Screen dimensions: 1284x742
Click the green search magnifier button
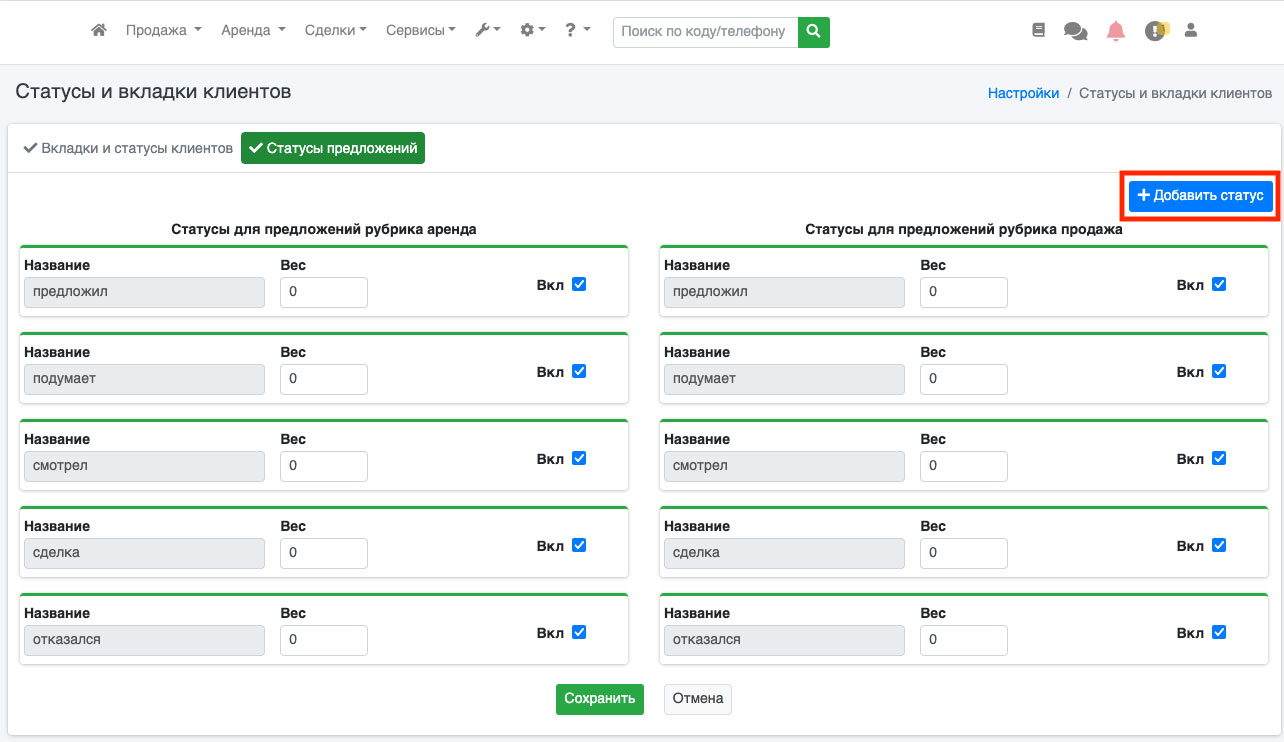[814, 32]
